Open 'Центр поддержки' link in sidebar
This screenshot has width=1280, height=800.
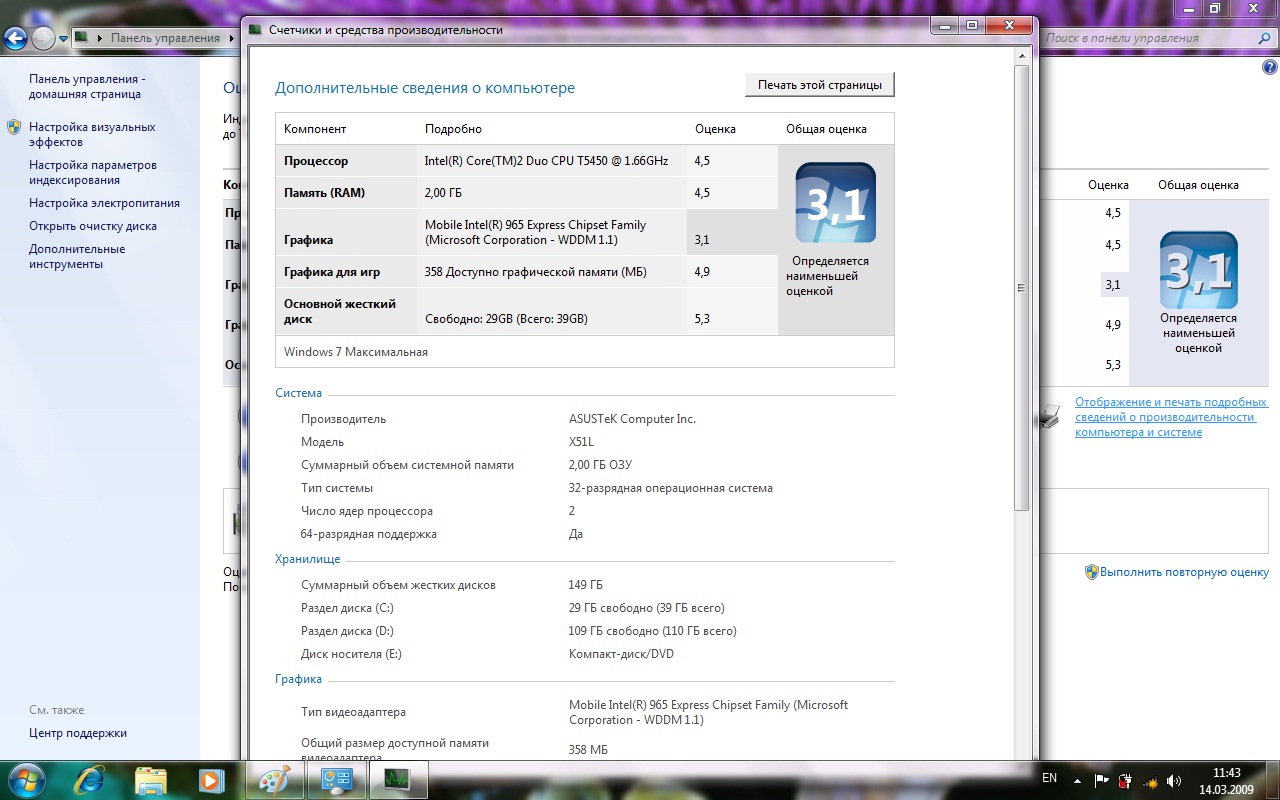pos(78,733)
